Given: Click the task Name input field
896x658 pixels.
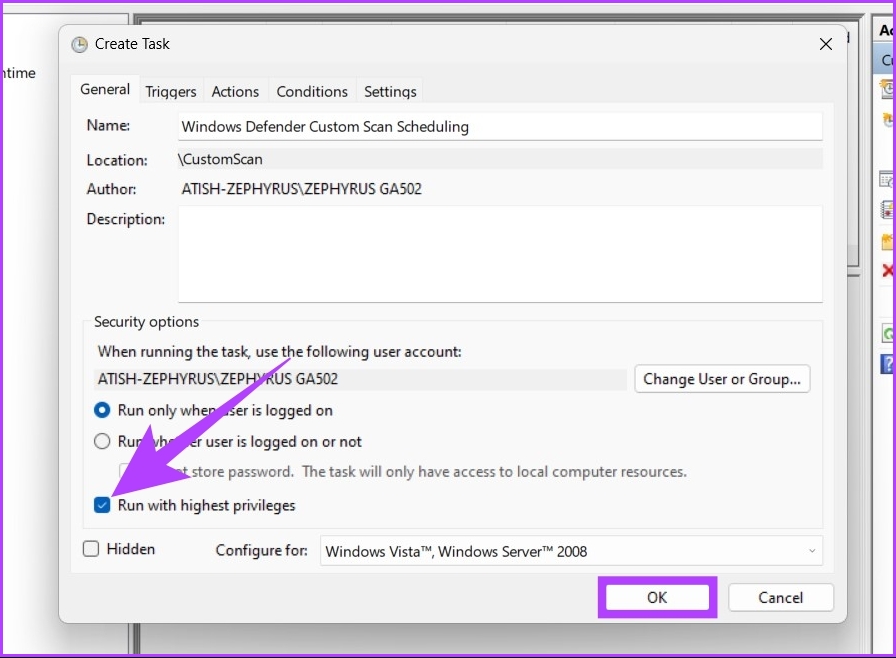Looking at the screenshot, I should coord(500,126).
